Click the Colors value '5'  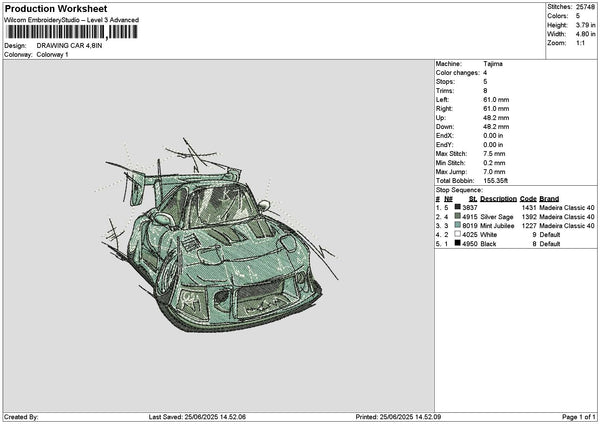578,16
